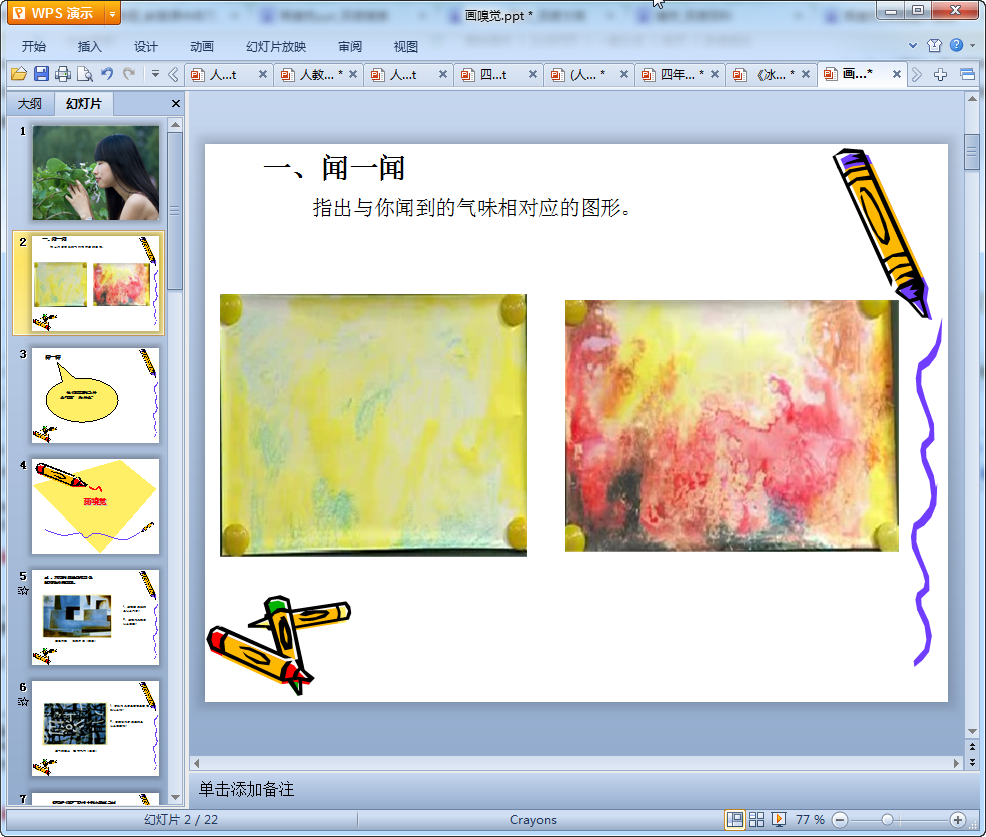Open the 动画 ribbon tab

coord(202,47)
